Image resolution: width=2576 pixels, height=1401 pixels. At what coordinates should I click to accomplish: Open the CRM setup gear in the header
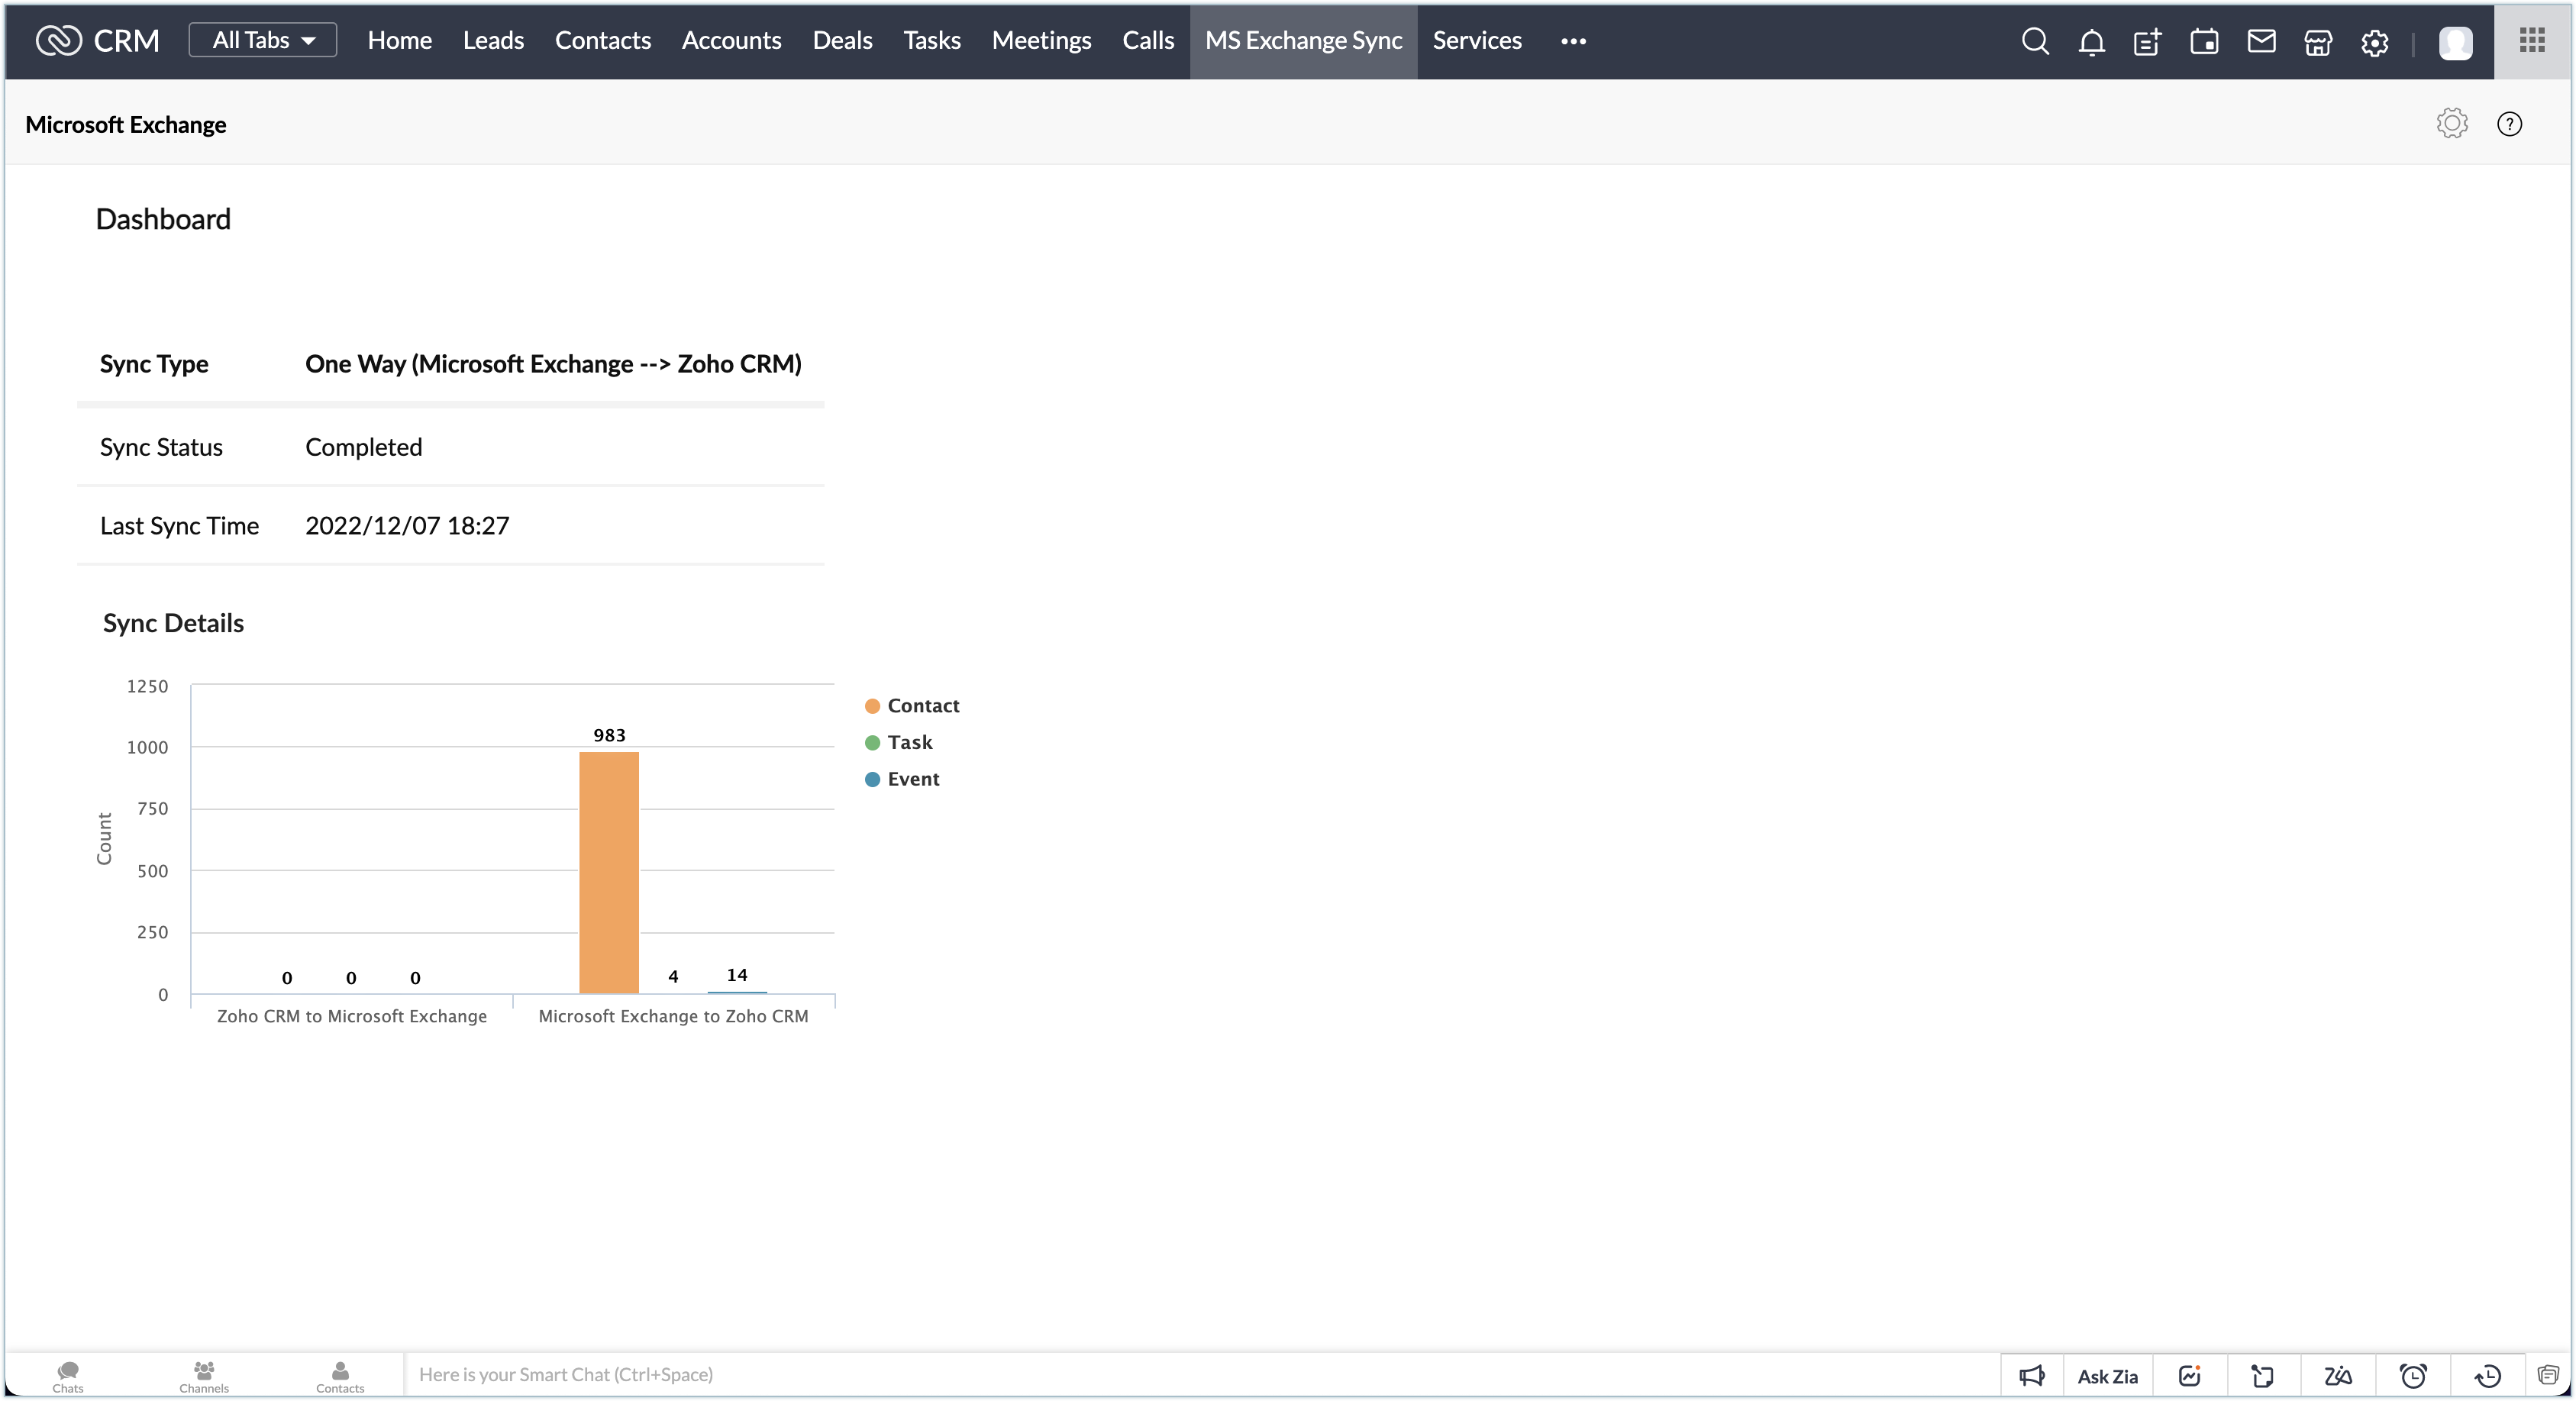[x=2375, y=42]
